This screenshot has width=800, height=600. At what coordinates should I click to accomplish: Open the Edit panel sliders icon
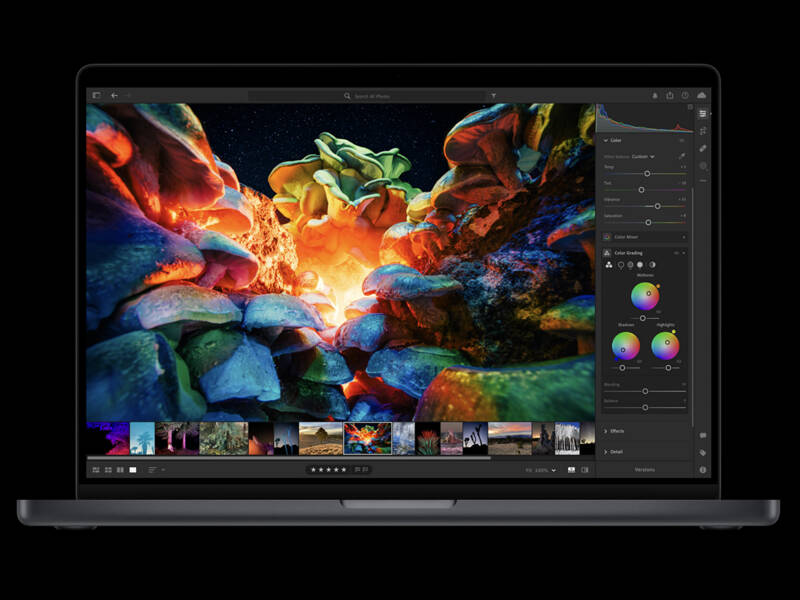(x=703, y=113)
